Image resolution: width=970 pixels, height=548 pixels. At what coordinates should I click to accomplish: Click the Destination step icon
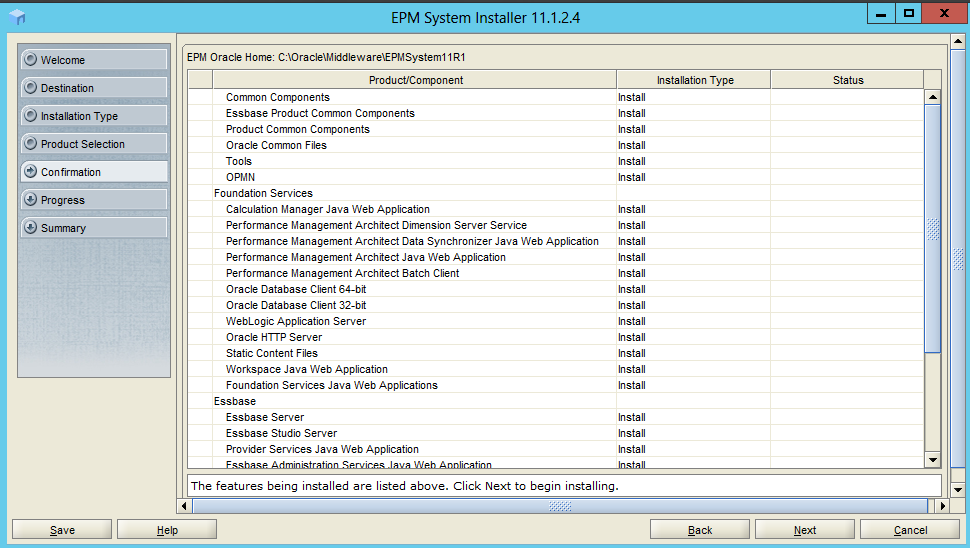point(30,87)
